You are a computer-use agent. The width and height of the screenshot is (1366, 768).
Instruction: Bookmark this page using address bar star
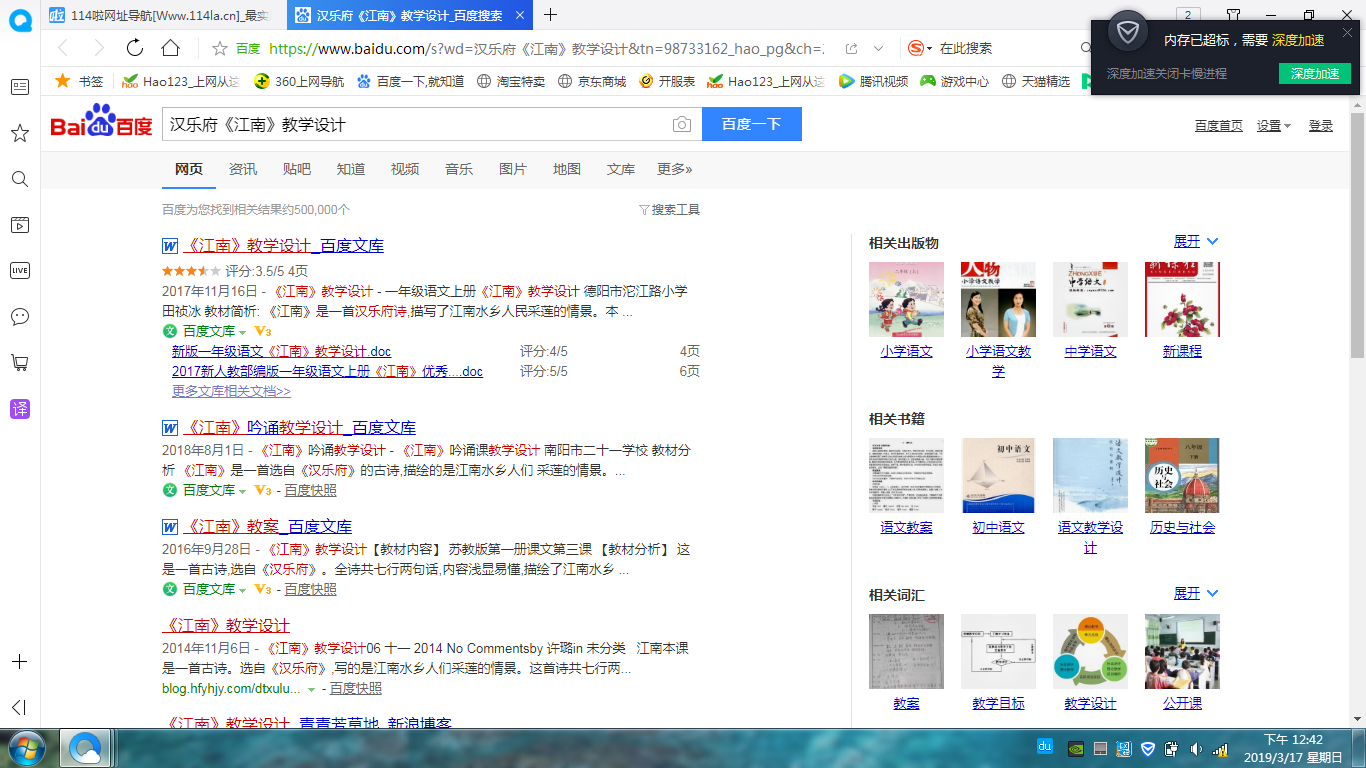coord(220,48)
